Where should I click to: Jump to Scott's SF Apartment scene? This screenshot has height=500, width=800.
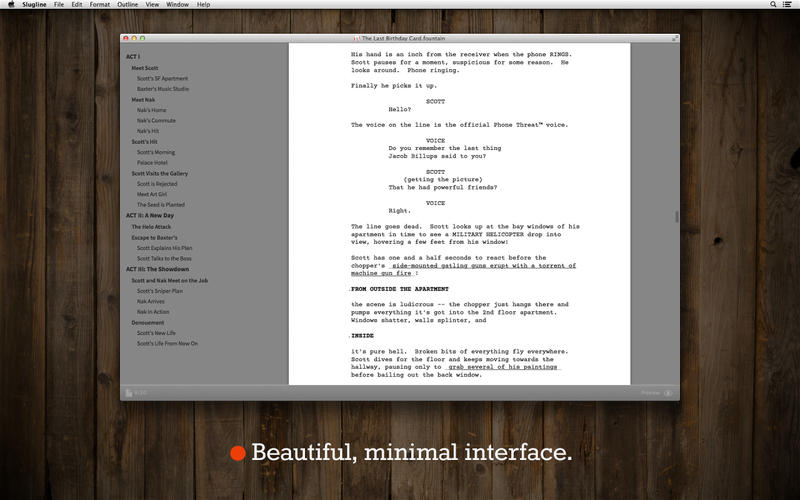click(x=162, y=79)
